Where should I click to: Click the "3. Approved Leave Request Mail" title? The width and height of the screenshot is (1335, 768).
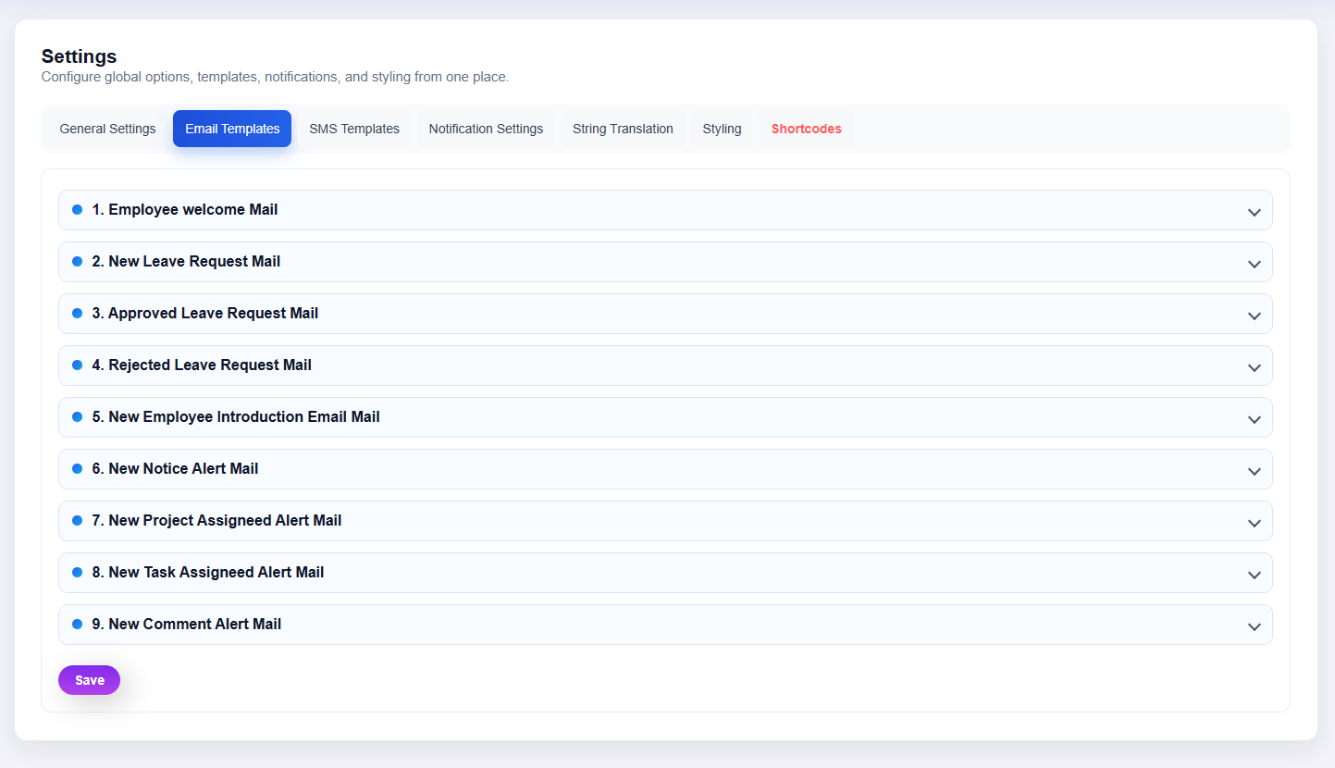[205, 314]
